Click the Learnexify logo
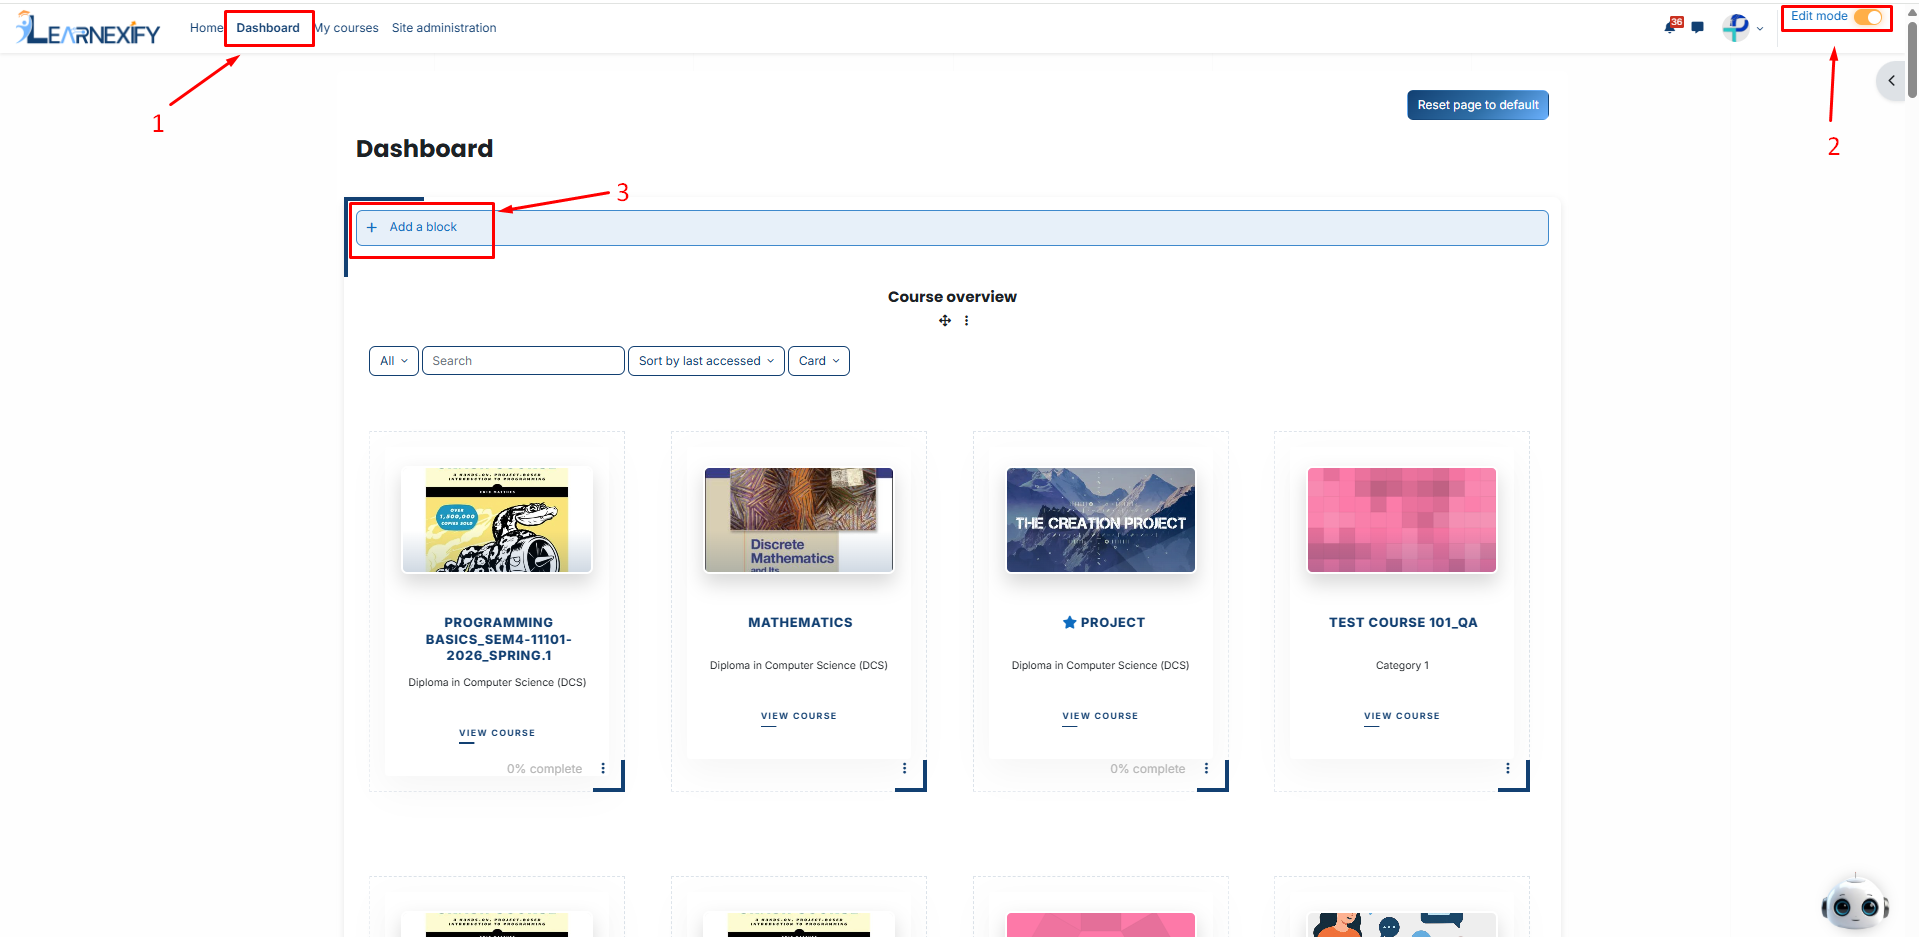 coord(88,29)
